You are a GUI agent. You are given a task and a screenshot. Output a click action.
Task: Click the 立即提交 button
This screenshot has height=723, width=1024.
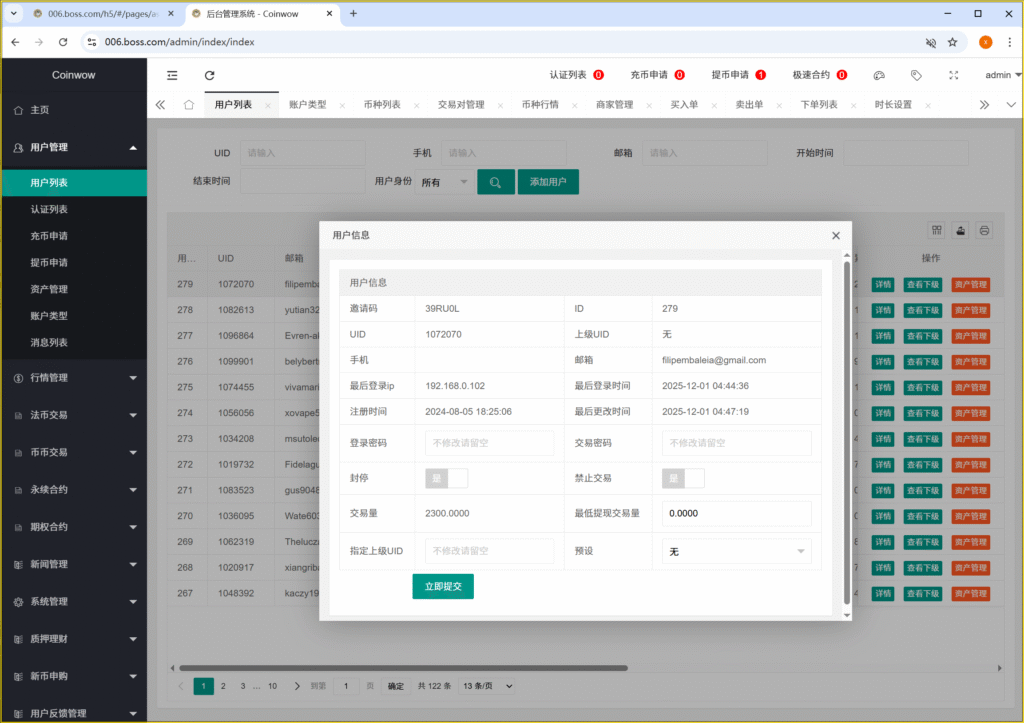pos(443,586)
